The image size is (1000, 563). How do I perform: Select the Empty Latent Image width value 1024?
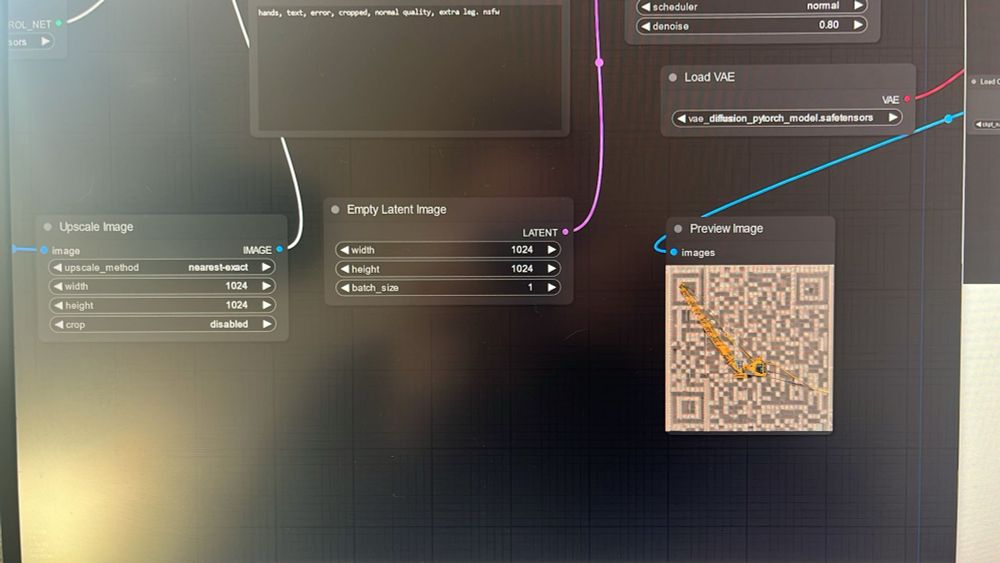(522, 250)
